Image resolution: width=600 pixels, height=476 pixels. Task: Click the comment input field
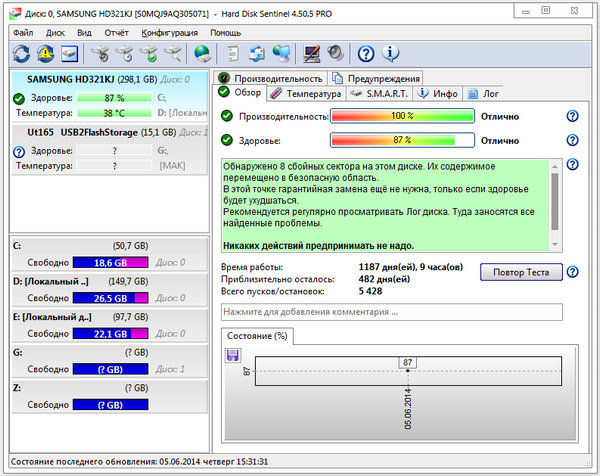pos(392,313)
